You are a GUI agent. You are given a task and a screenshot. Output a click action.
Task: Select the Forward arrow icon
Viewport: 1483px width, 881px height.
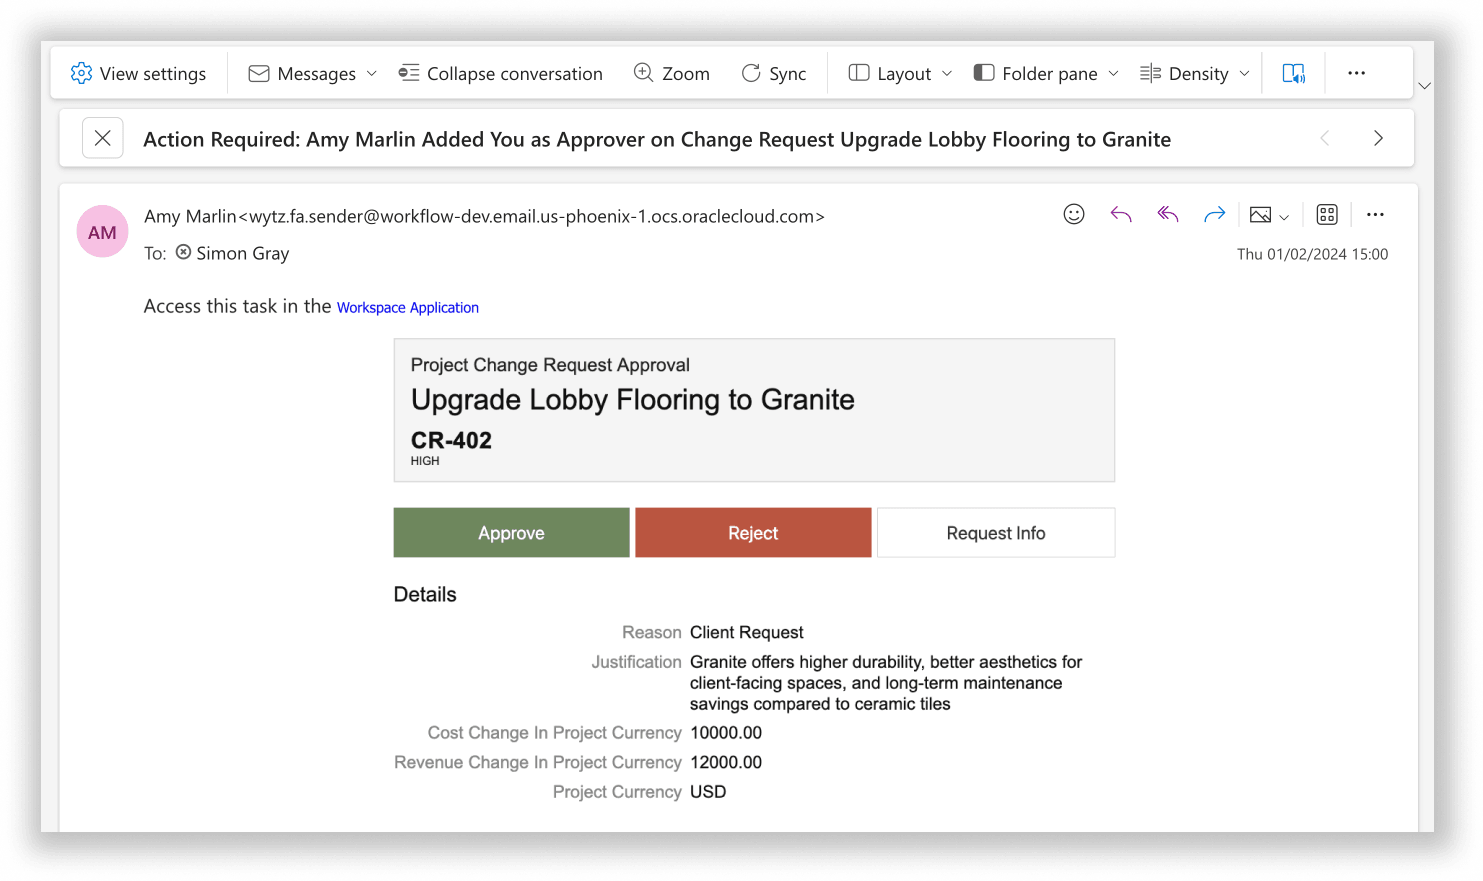coord(1214,214)
